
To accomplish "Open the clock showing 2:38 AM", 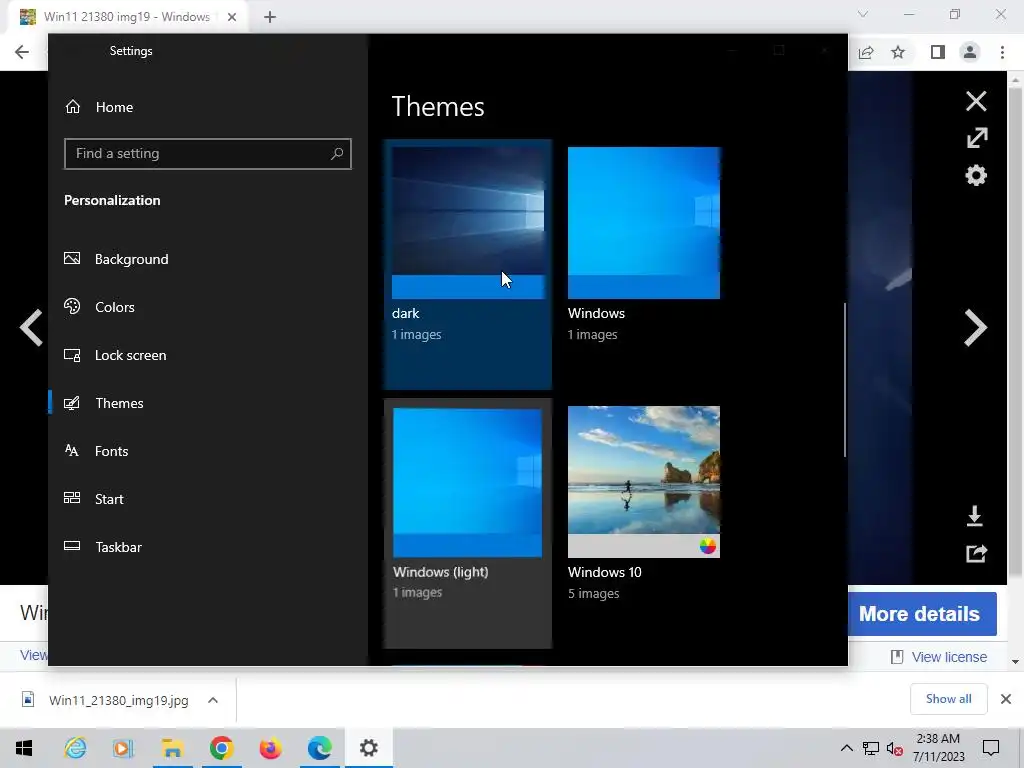I will pos(938,748).
